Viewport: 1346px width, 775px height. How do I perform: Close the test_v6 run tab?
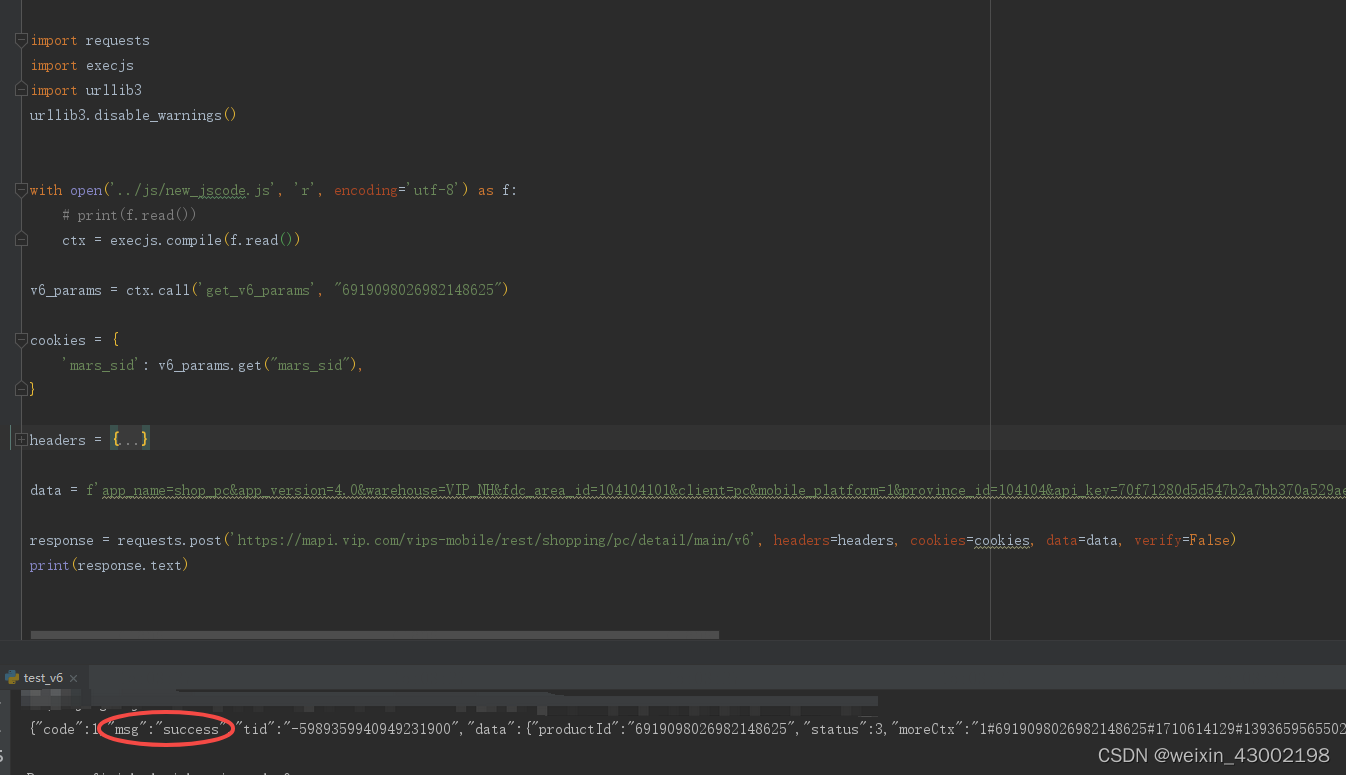(73, 678)
